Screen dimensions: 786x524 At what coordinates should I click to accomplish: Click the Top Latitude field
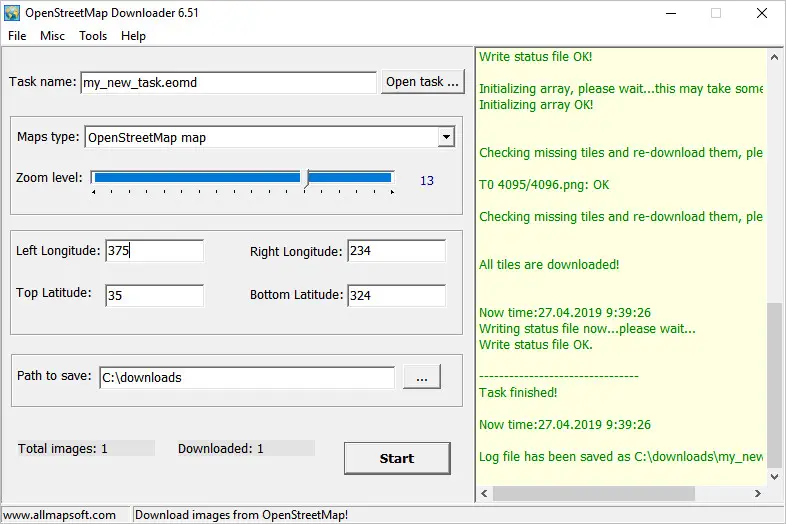click(x=155, y=295)
